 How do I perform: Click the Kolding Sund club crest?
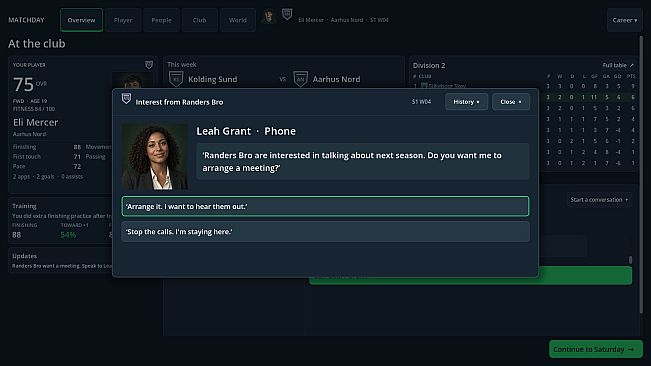(x=176, y=79)
